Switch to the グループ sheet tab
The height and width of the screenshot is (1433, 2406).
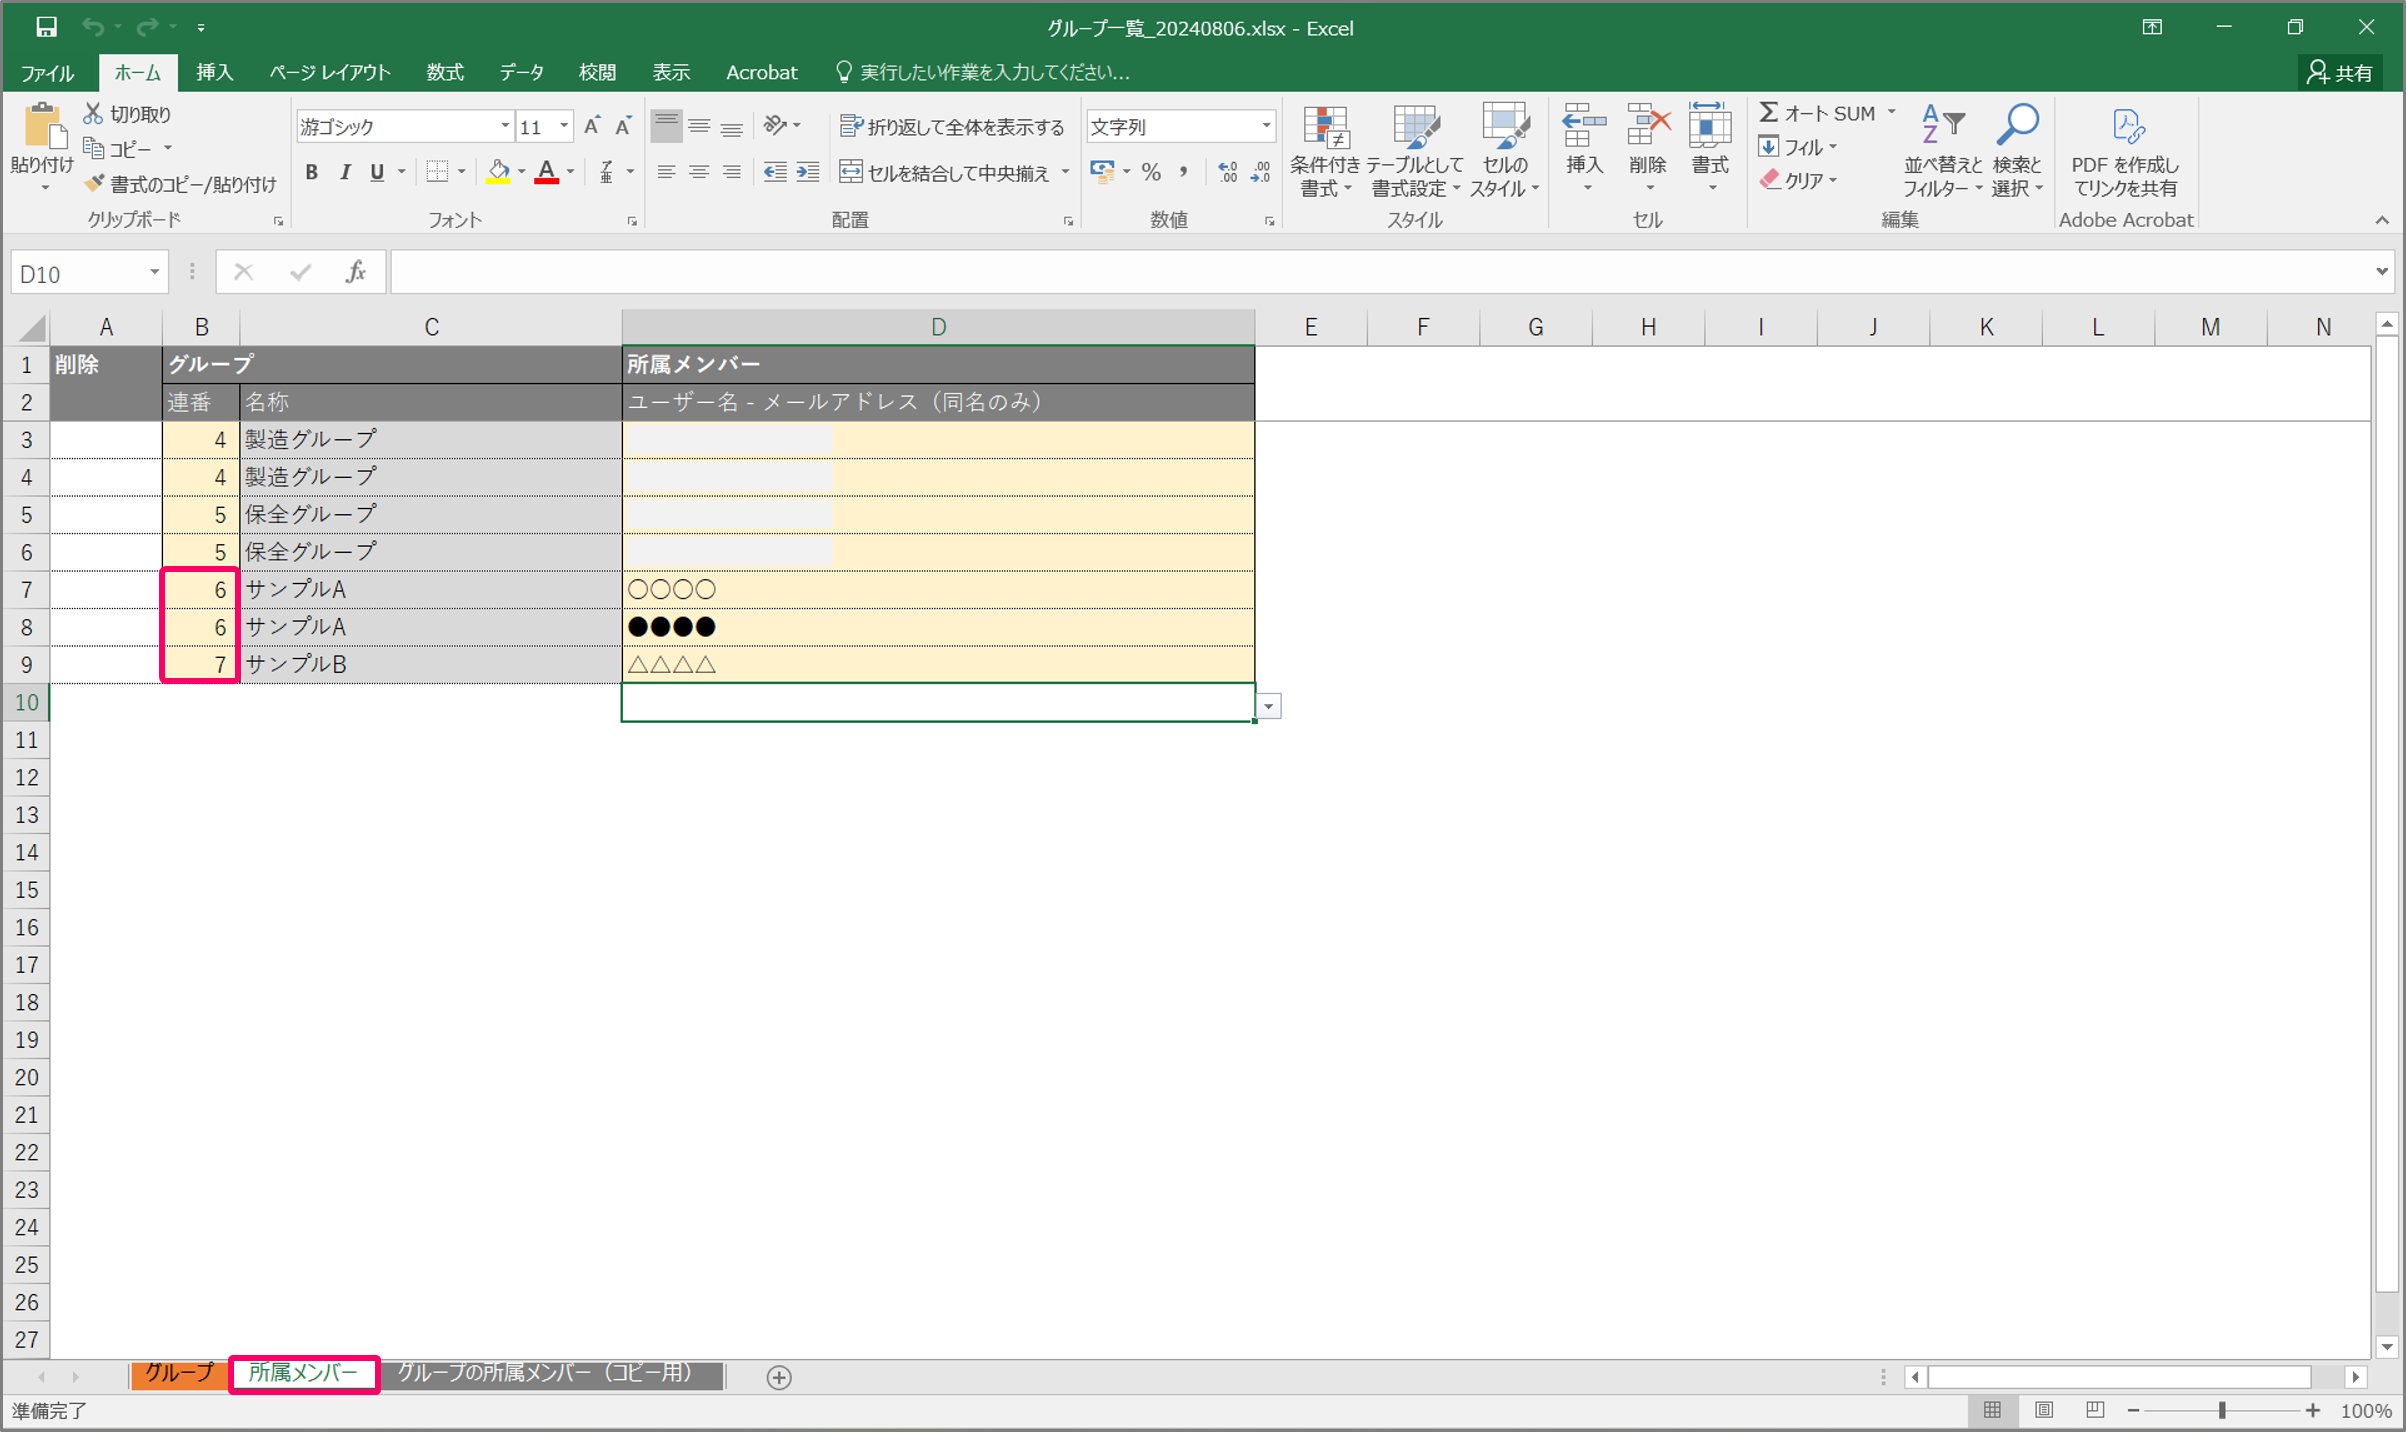[x=179, y=1374]
